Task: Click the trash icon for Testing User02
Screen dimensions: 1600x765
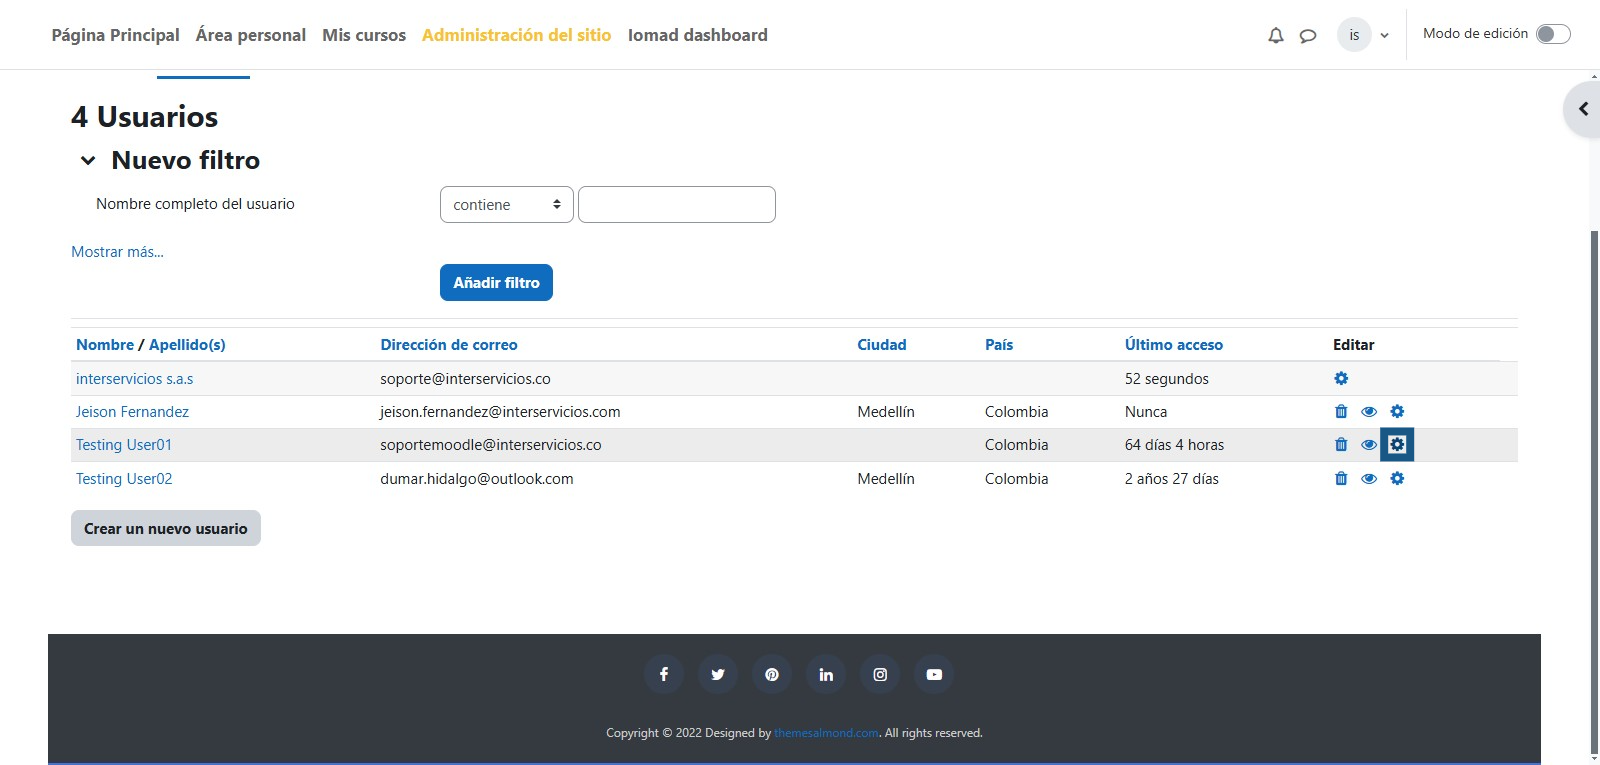Action: click(x=1341, y=479)
